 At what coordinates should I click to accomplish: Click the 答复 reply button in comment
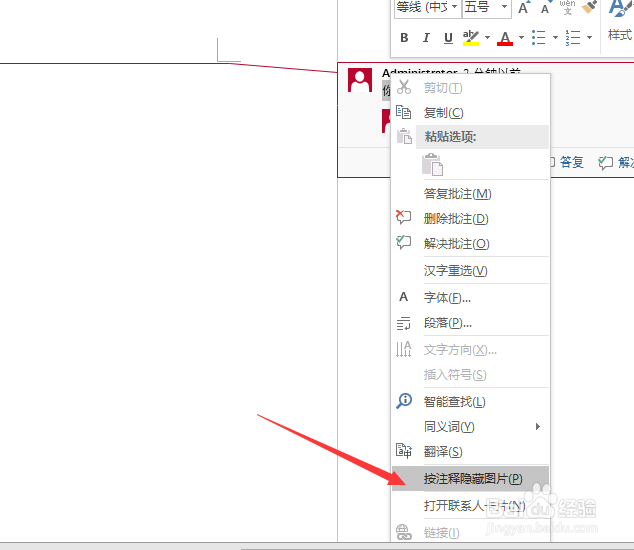pos(567,163)
